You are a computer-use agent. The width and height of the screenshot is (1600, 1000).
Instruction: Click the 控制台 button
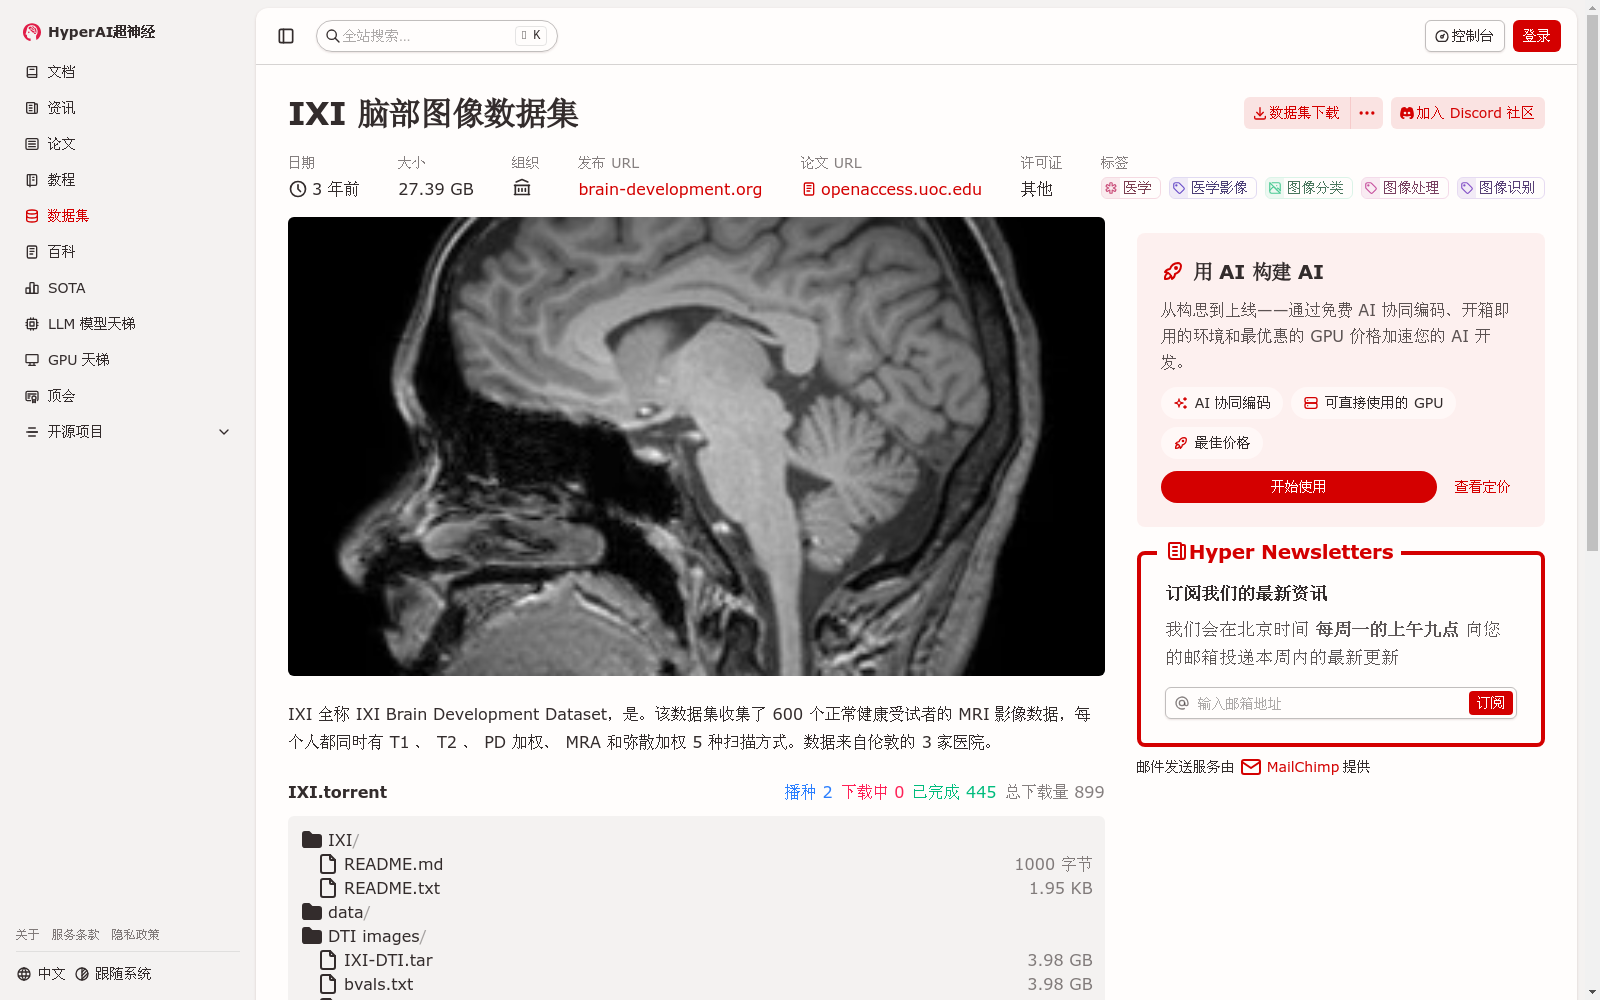coord(1464,36)
